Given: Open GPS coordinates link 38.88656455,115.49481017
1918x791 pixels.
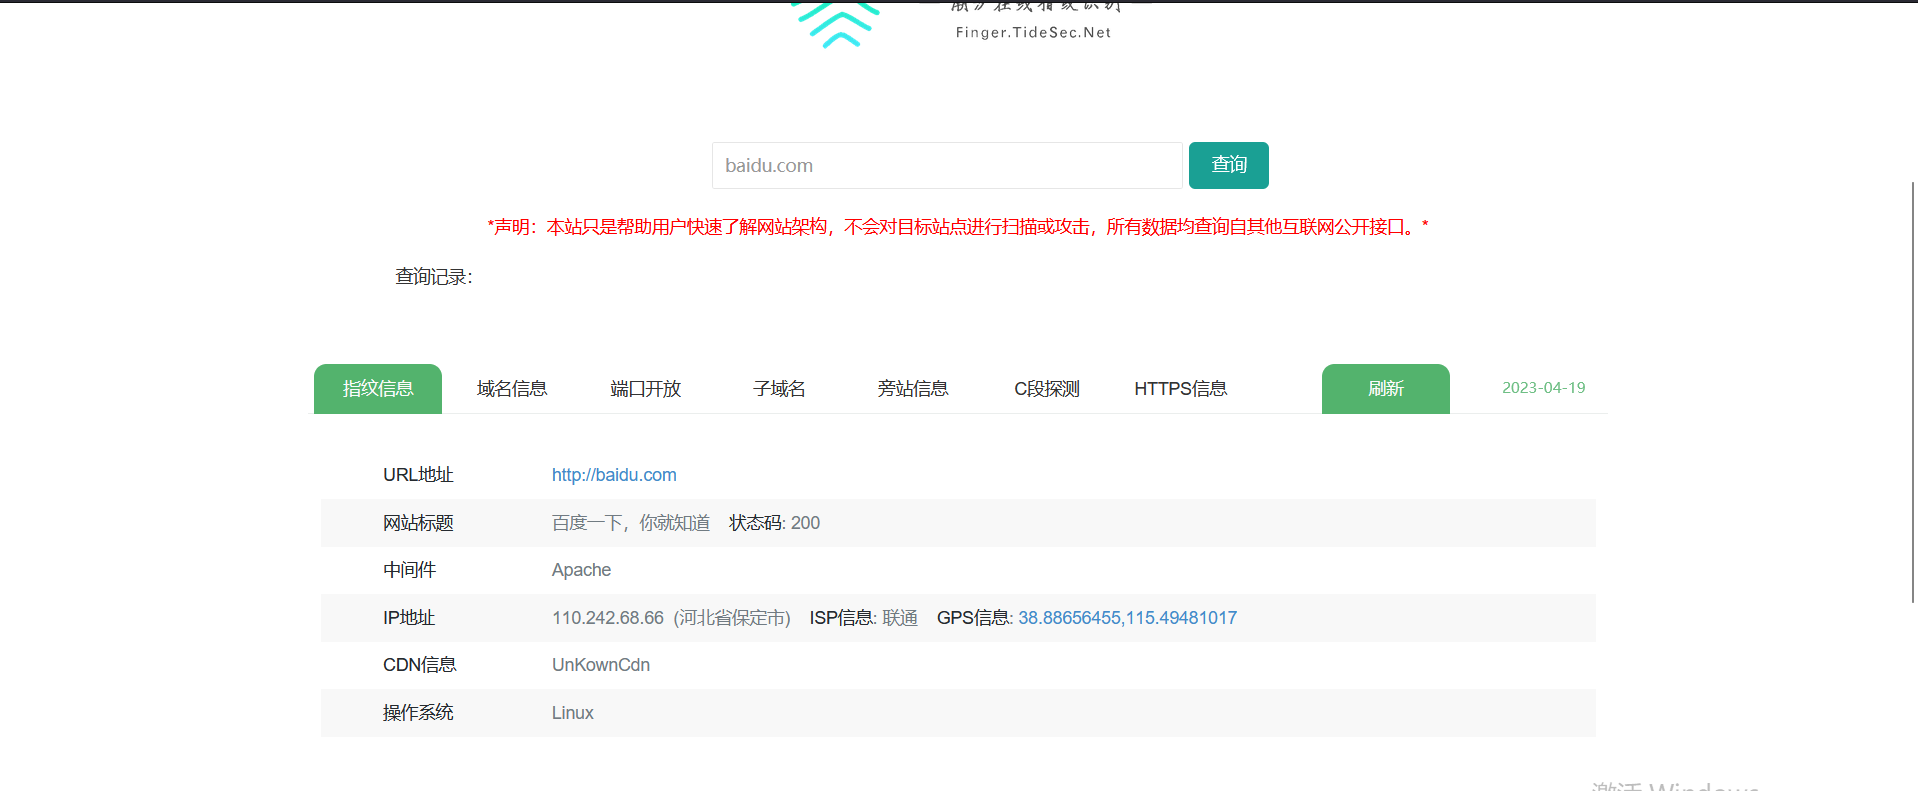Looking at the screenshot, I should [x=1127, y=618].
